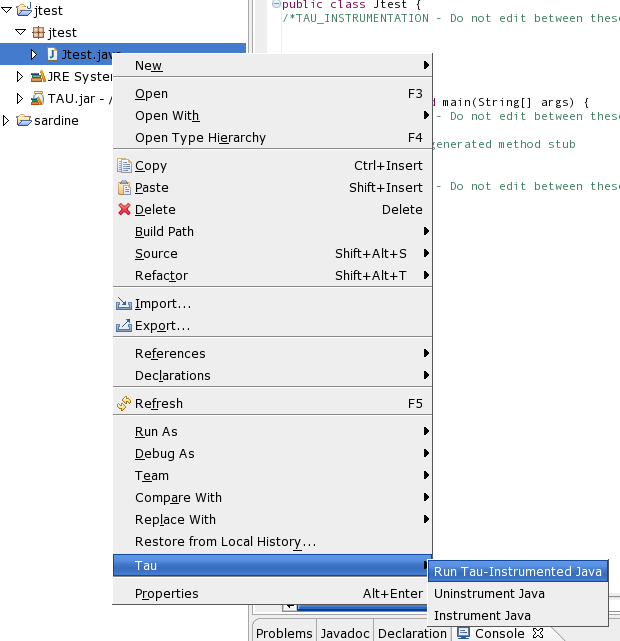
Task: Click the Copy icon in context menu
Action: [x=124, y=166]
